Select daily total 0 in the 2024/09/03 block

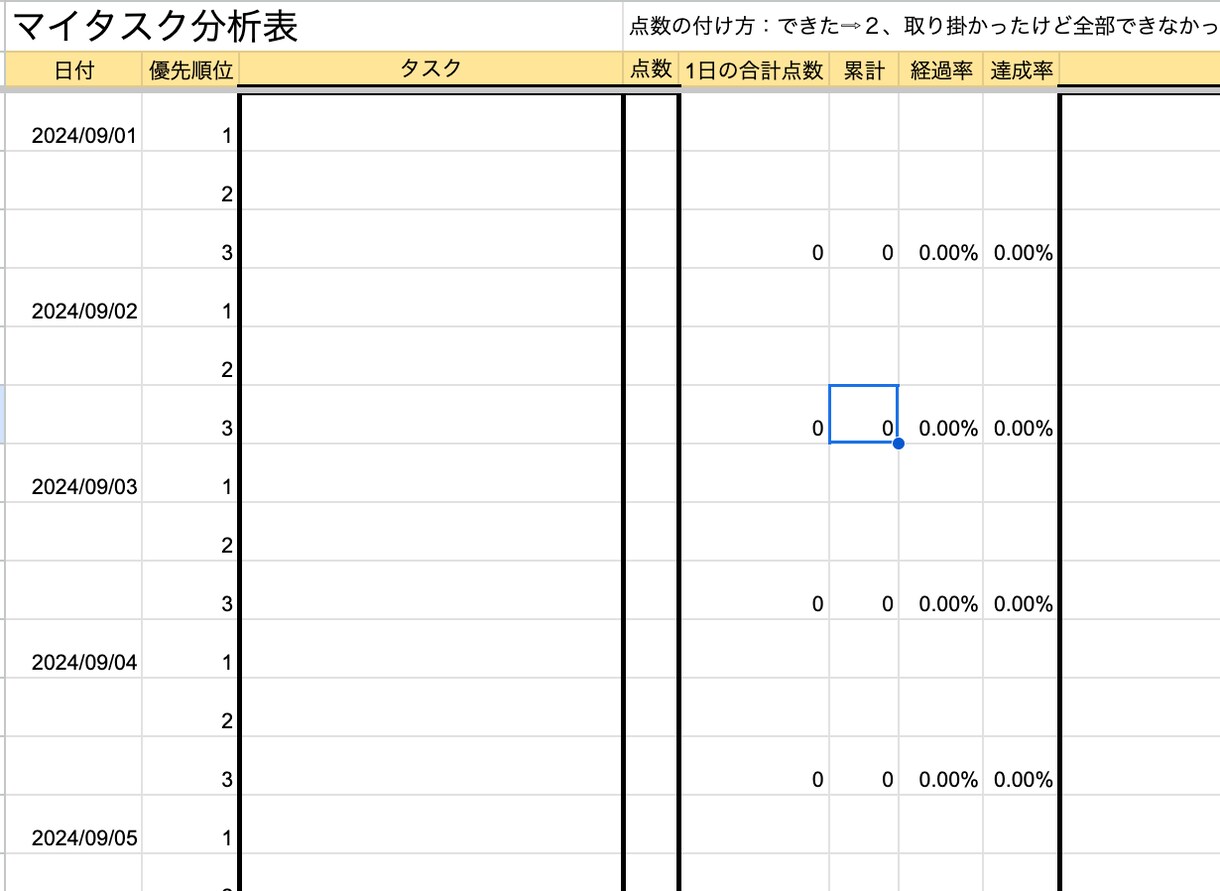pyautogui.click(x=755, y=590)
